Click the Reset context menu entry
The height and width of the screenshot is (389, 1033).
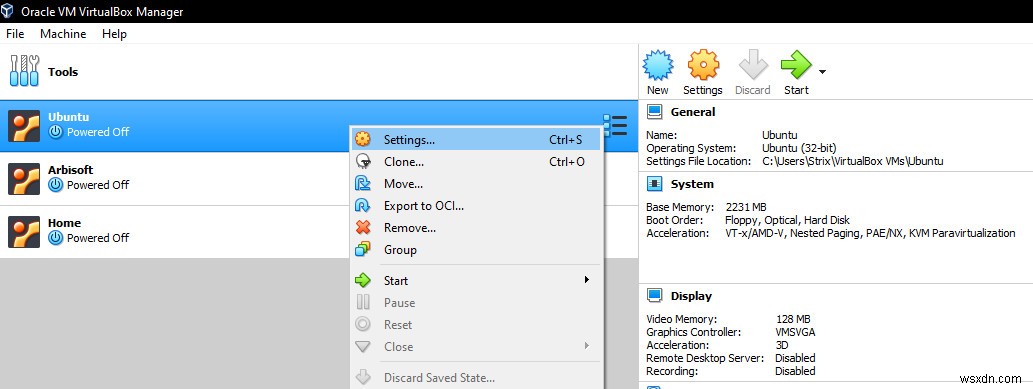(476, 325)
